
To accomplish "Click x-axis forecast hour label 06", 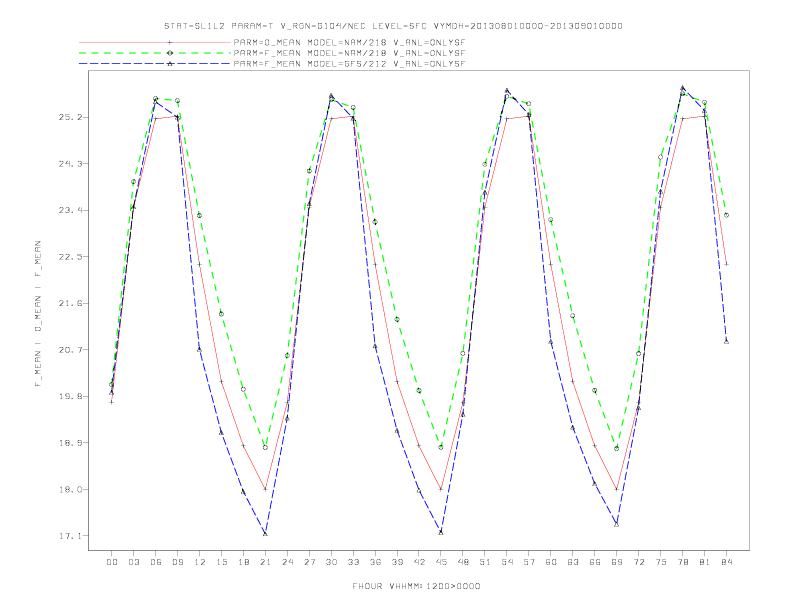I will [x=156, y=562].
